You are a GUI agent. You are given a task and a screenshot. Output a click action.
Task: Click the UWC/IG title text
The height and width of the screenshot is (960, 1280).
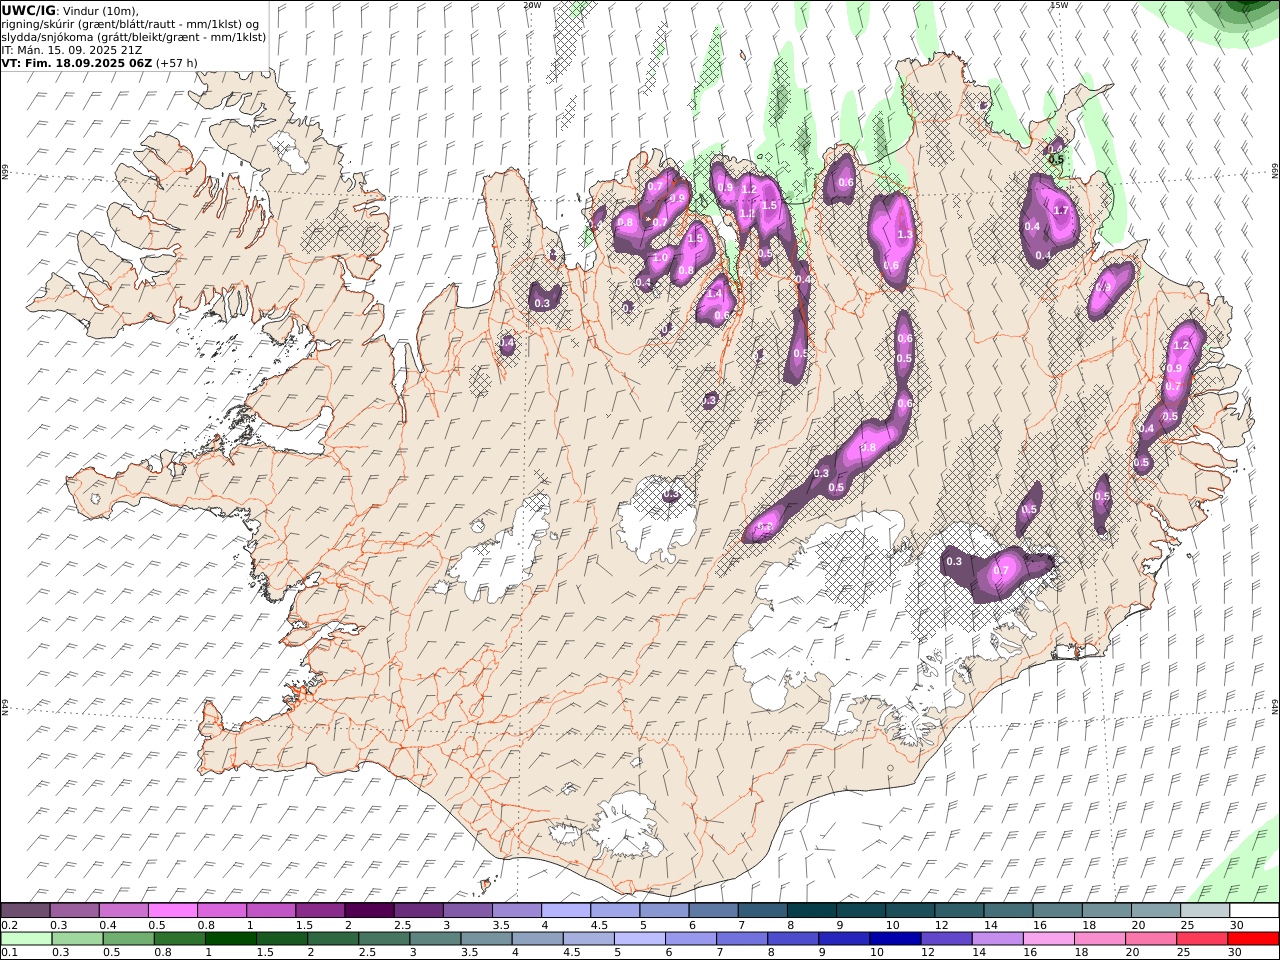(28, 10)
